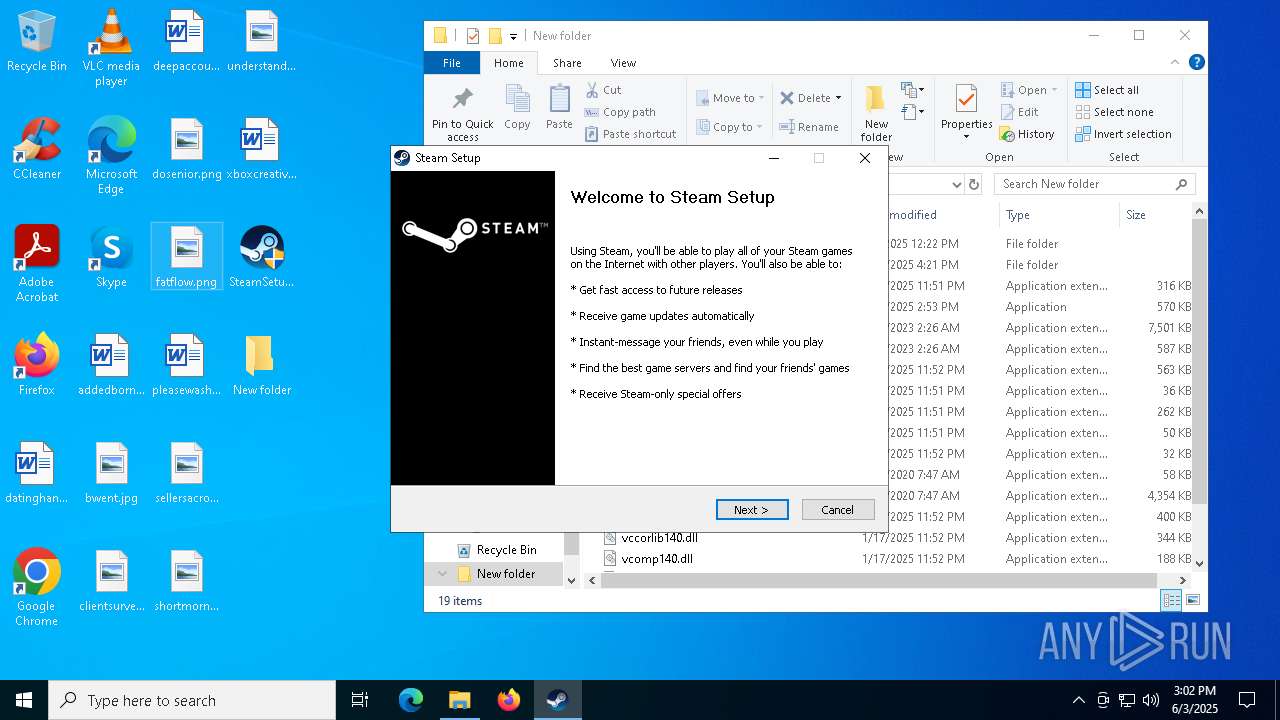Select CCleaner desktop icon

37,150
